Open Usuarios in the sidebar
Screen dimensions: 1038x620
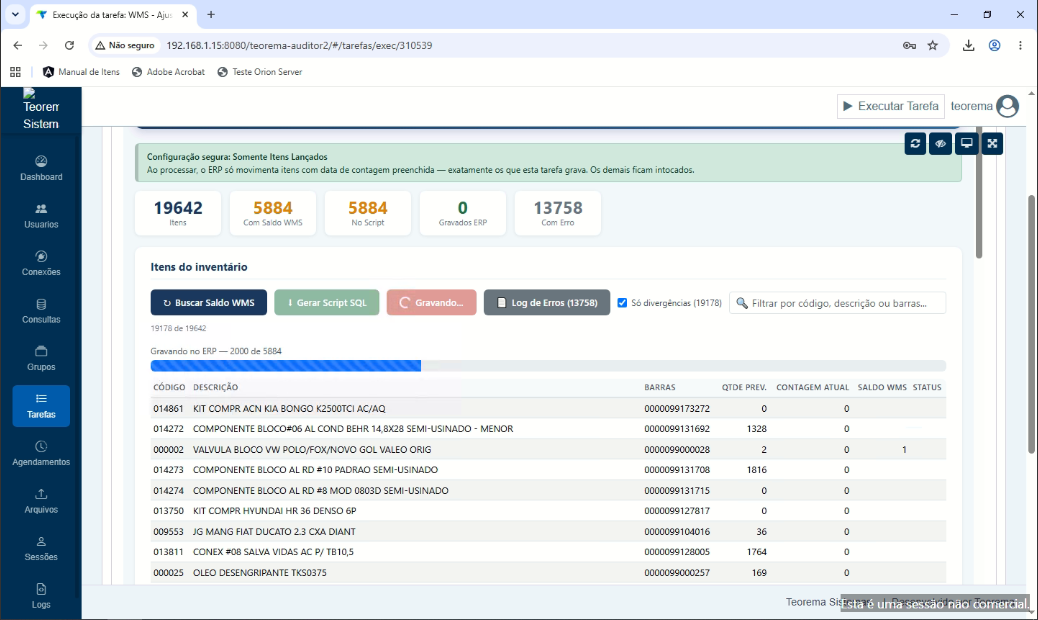pos(41,216)
